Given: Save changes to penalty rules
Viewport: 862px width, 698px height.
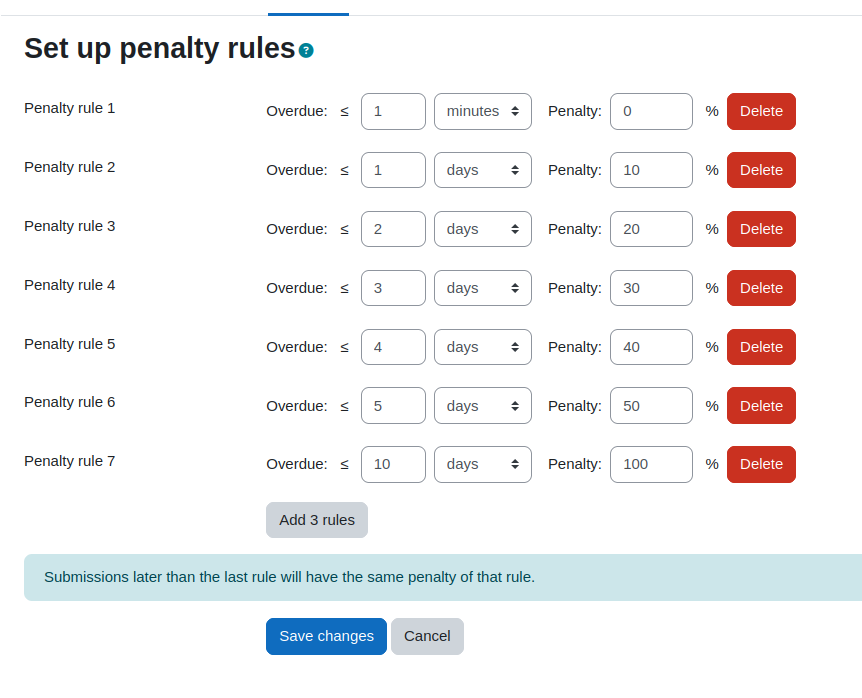Looking at the screenshot, I should click(x=327, y=636).
